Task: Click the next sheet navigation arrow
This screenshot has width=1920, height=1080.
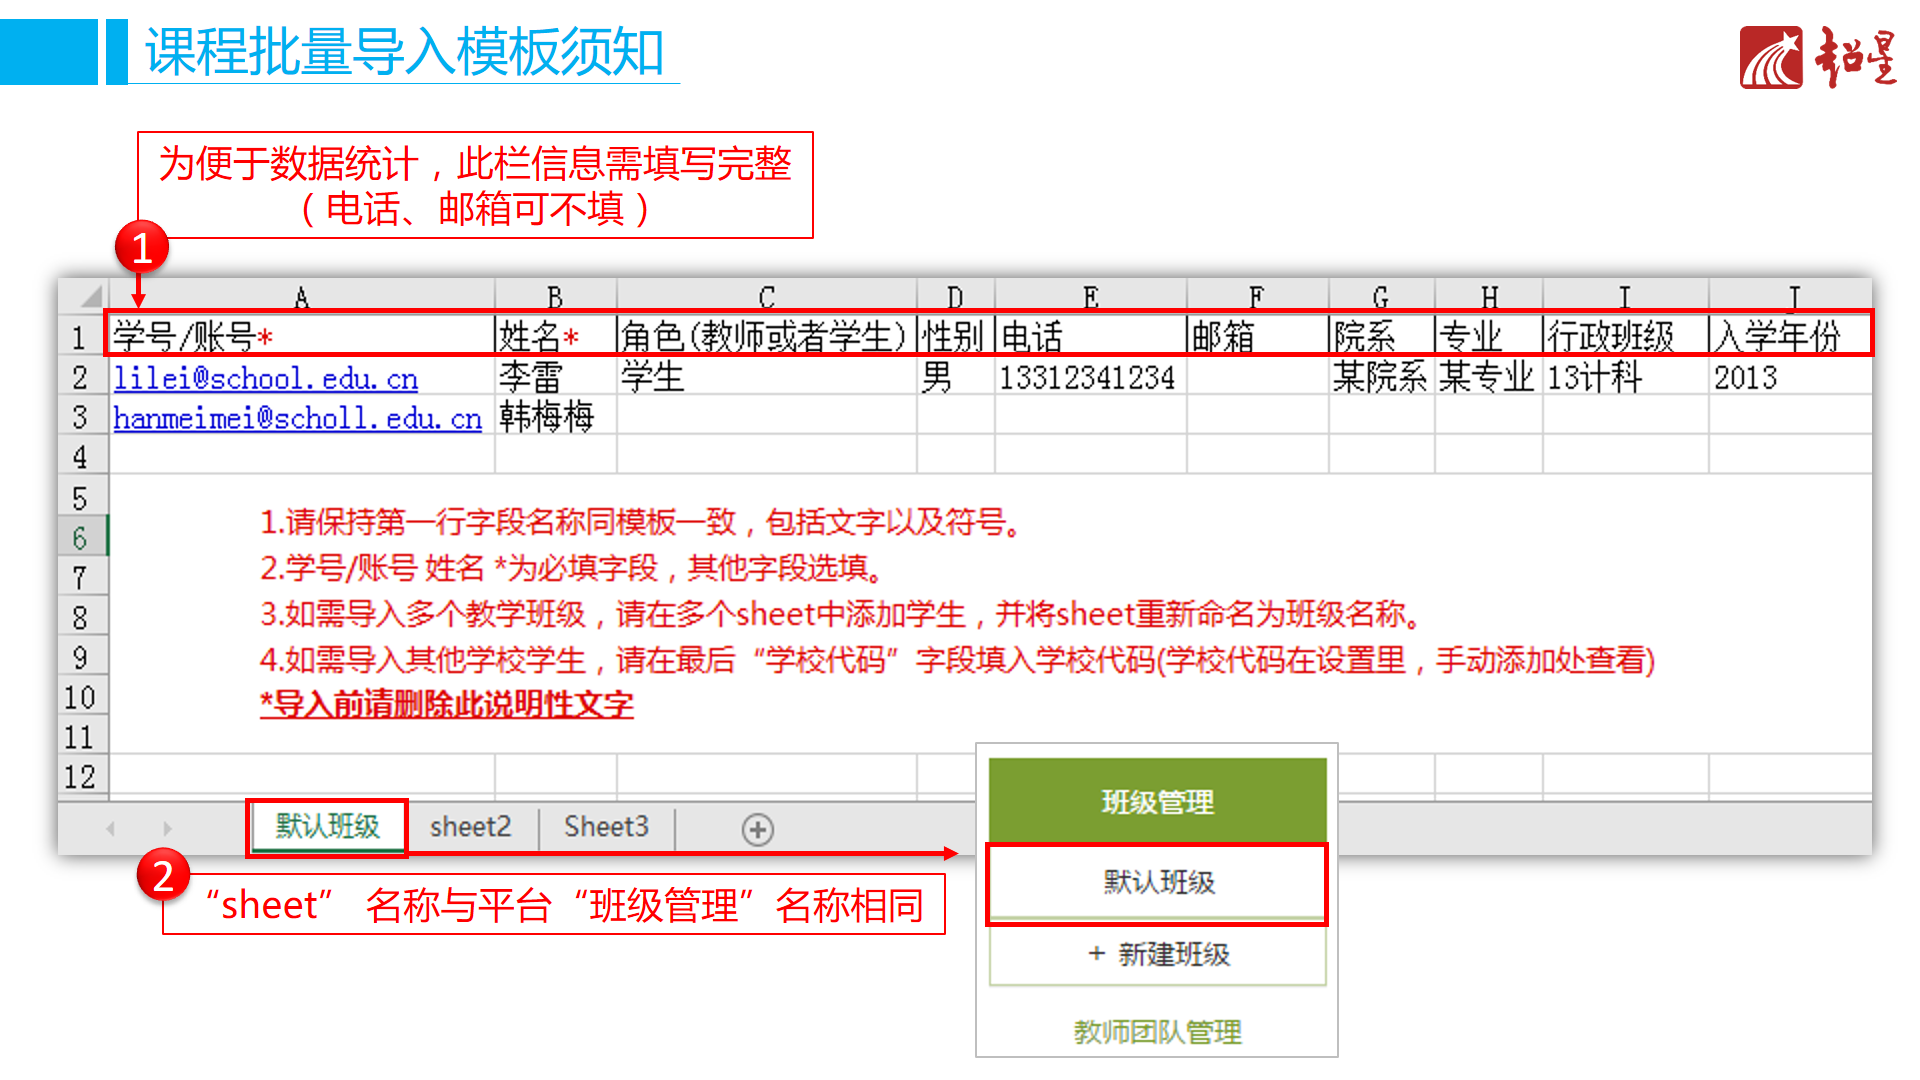Action: [166, 829]
